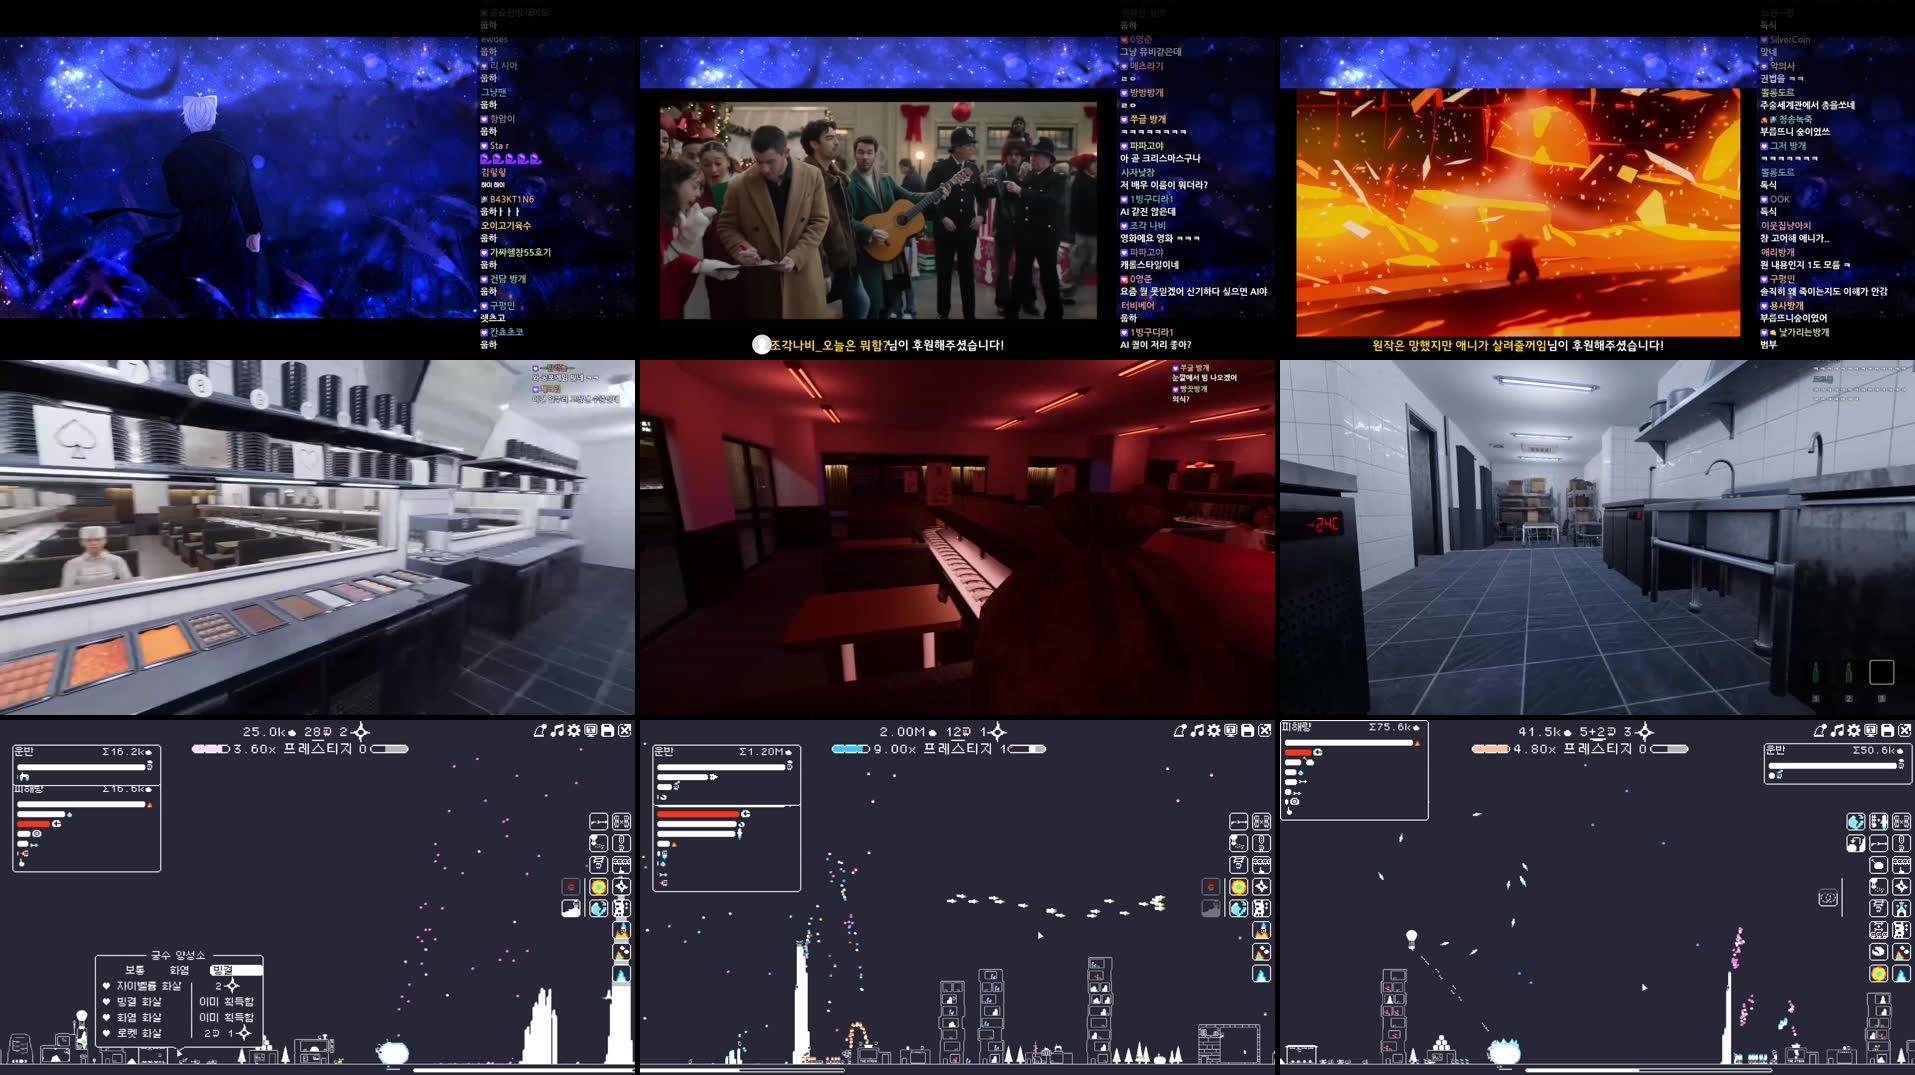
Task: Click the save disk icon in the game toolbar
Action: click(1246, 730)
